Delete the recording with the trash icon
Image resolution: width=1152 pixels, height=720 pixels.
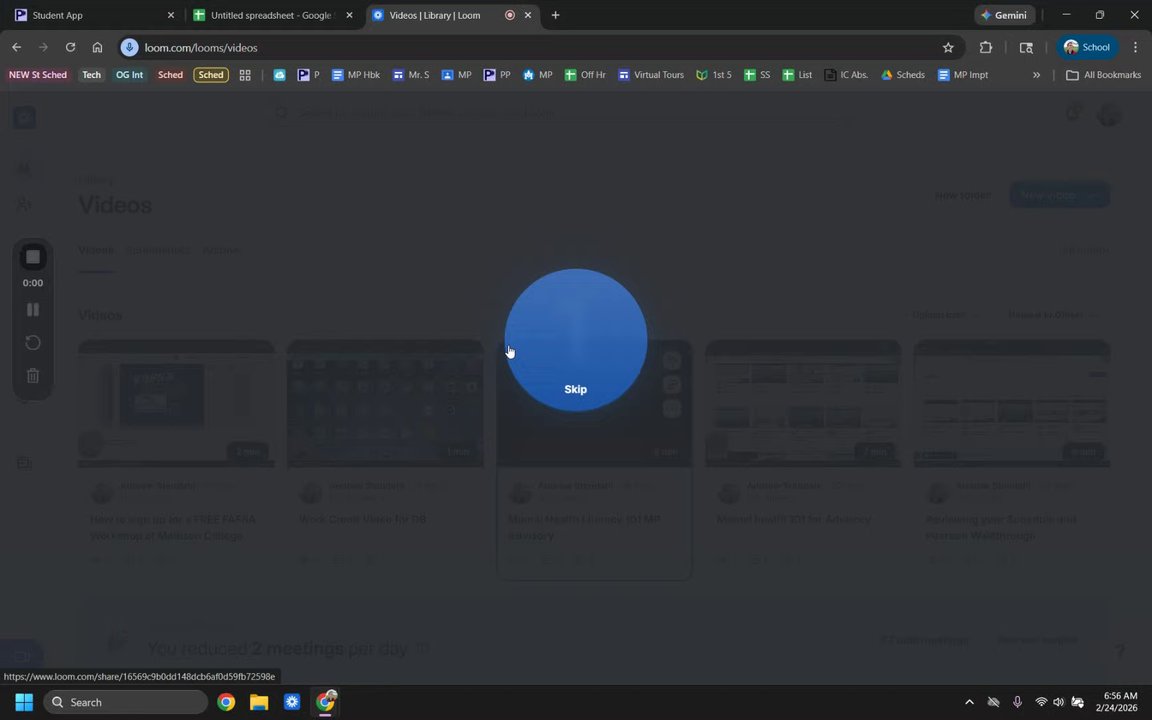[33, 375]
